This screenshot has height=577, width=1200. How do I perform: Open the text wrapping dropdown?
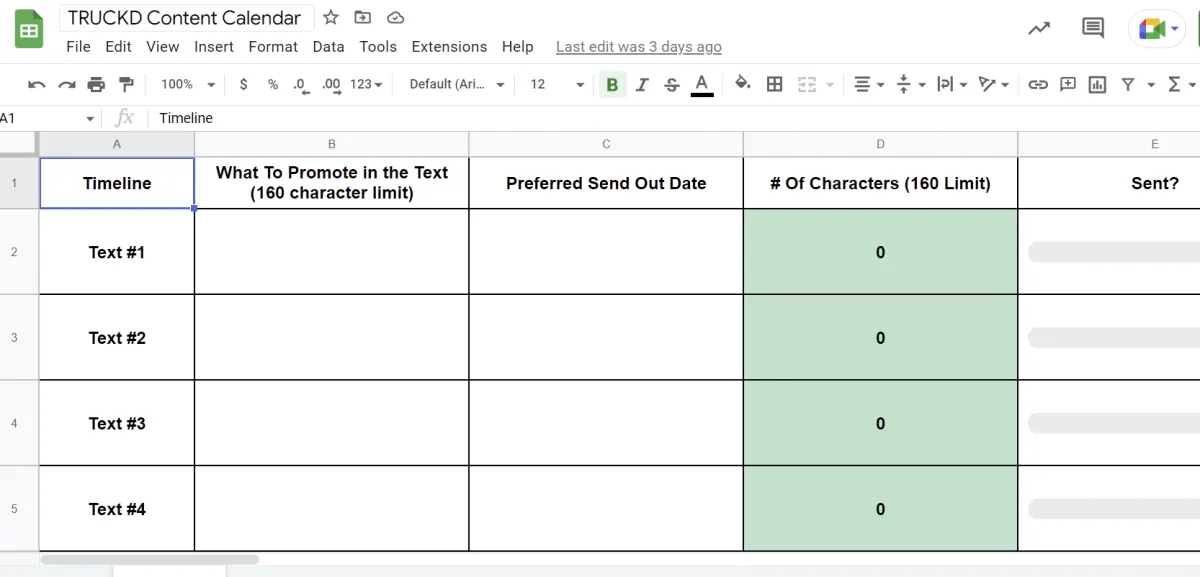click(952, 84)
